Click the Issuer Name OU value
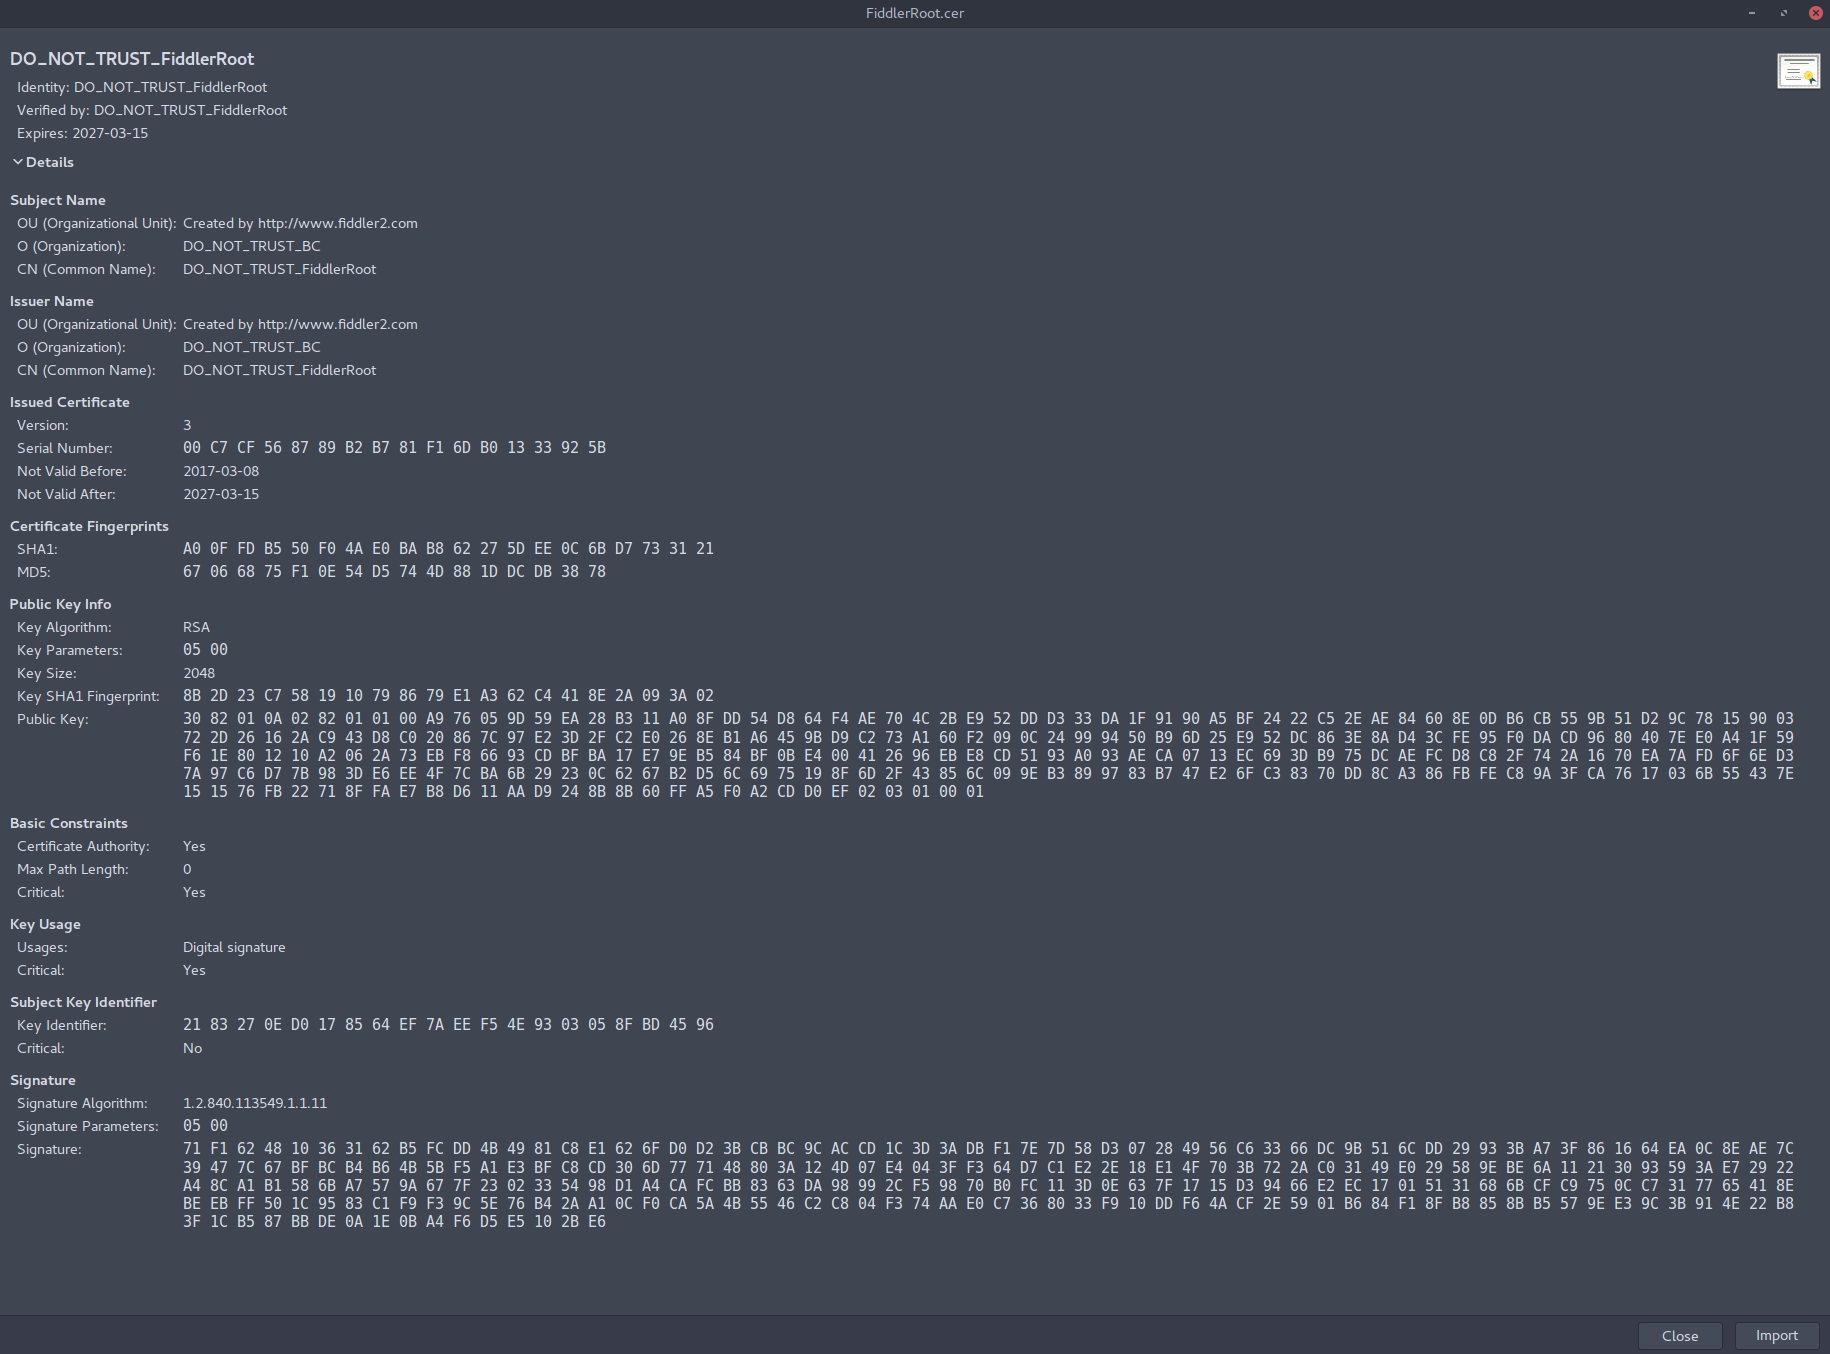The width and height of the screenshot is (1830, 1354). point(300,324)
